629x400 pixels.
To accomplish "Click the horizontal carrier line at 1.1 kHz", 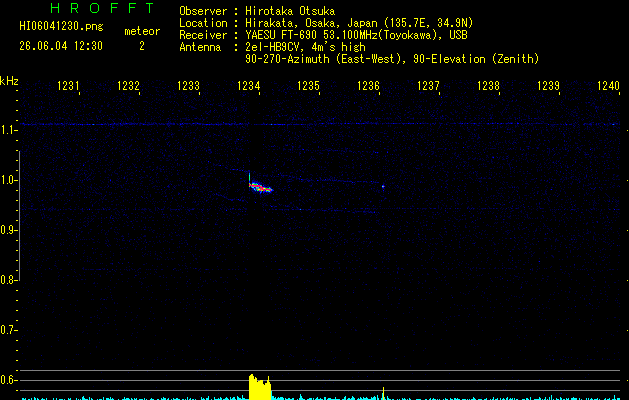I will (x=321, y=124).
